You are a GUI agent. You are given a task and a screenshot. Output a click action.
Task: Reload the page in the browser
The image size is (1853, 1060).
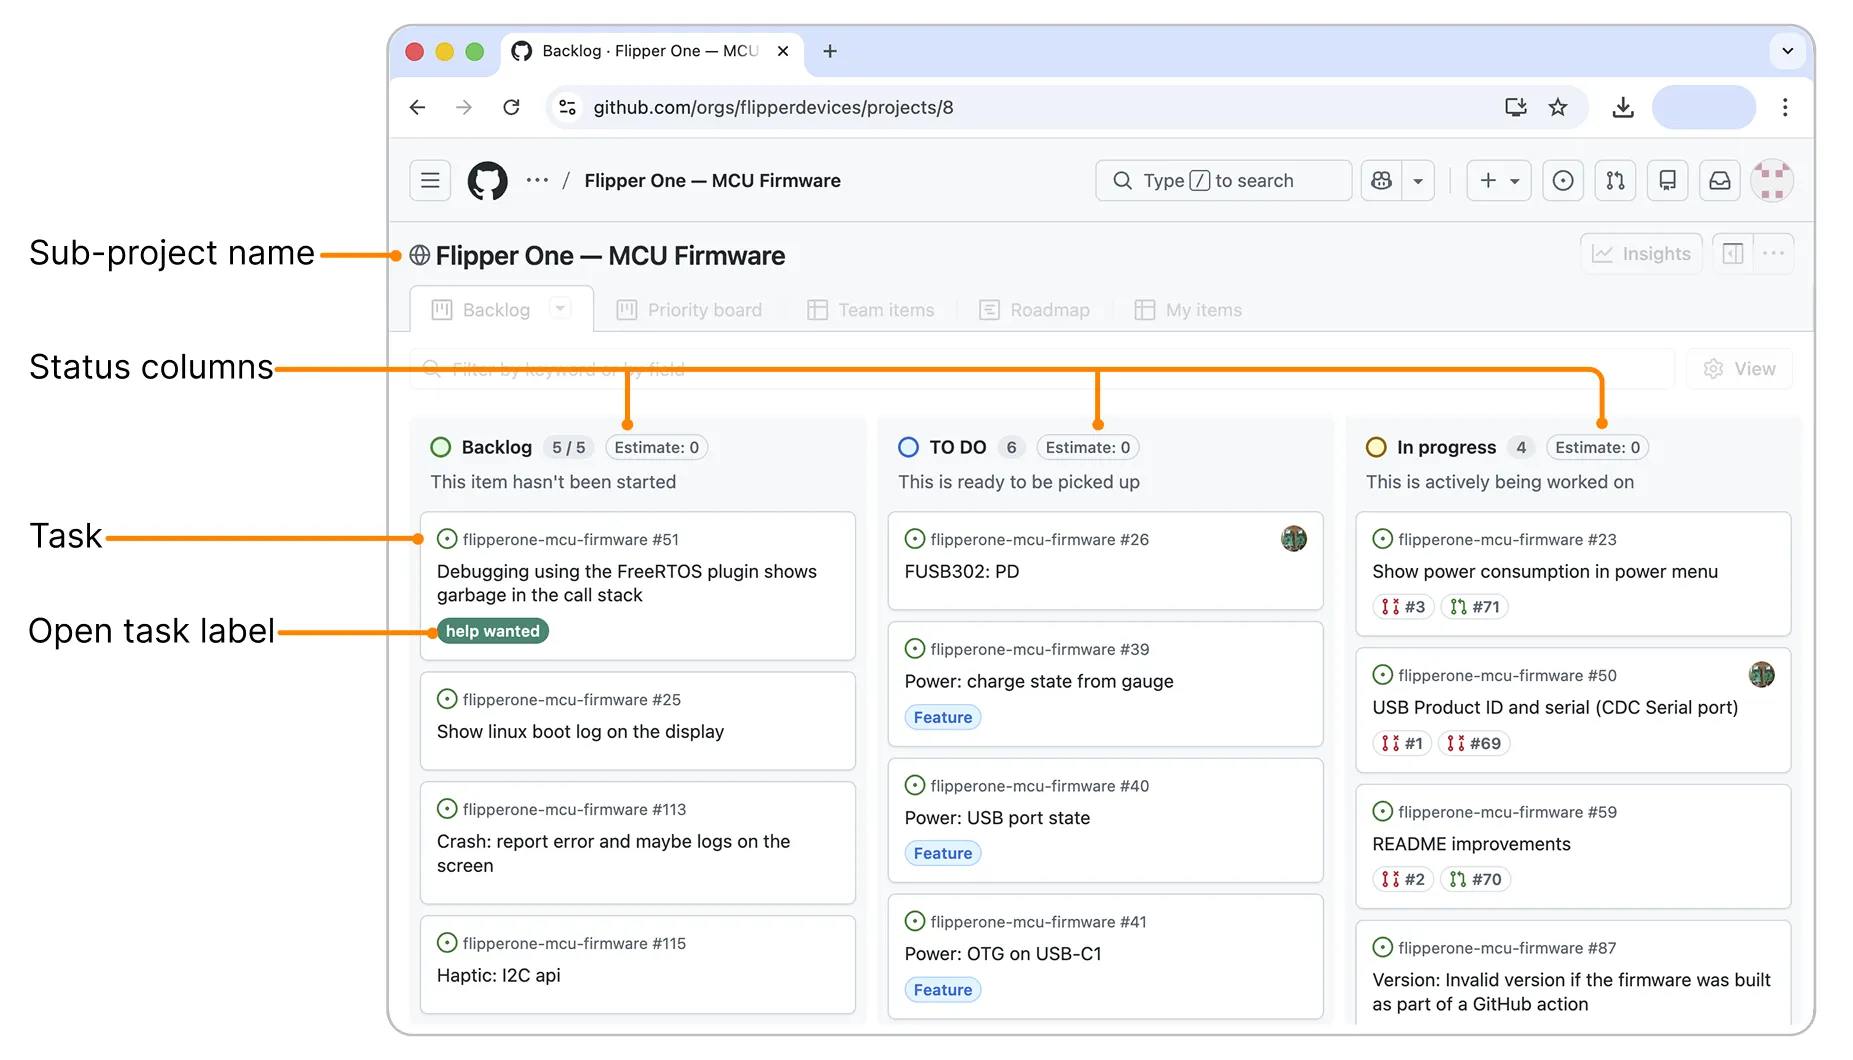(x=511, y=107)
